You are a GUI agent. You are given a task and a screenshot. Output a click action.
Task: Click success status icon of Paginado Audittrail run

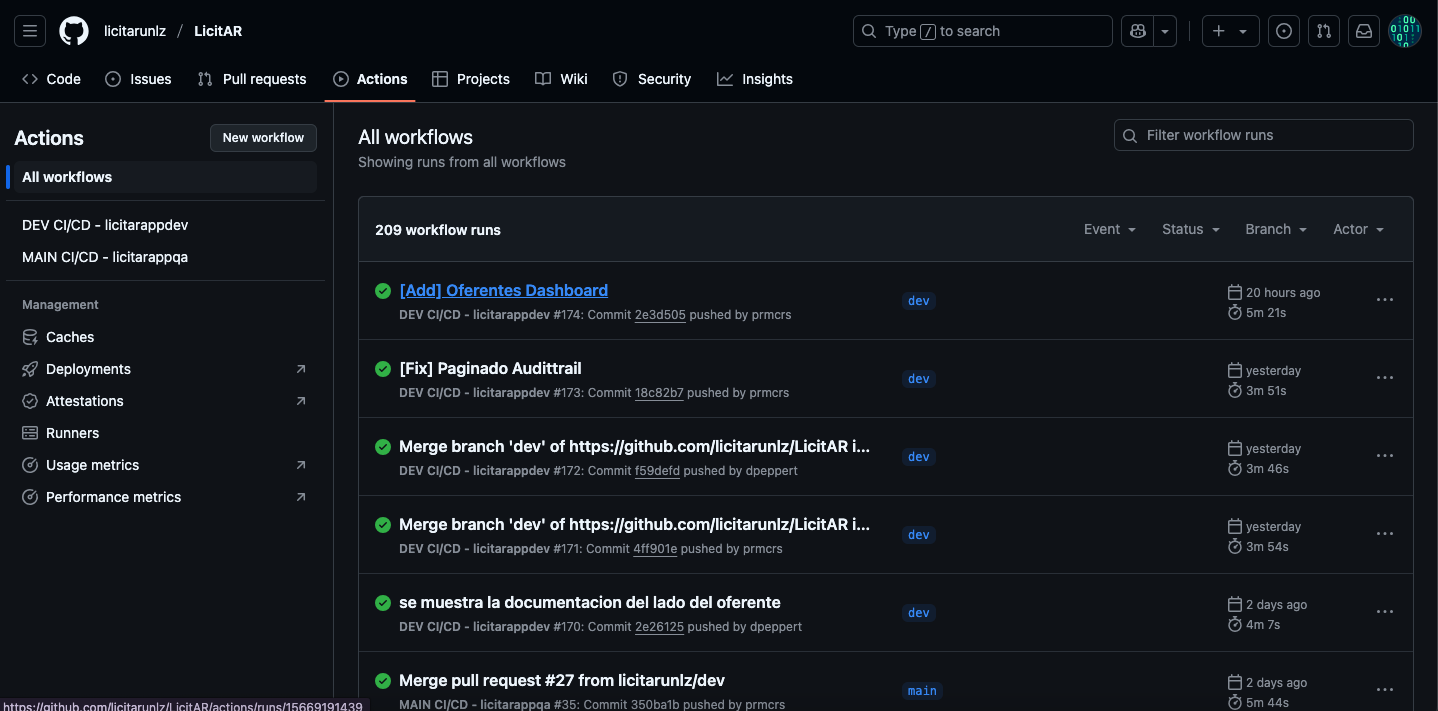[383, 369]
